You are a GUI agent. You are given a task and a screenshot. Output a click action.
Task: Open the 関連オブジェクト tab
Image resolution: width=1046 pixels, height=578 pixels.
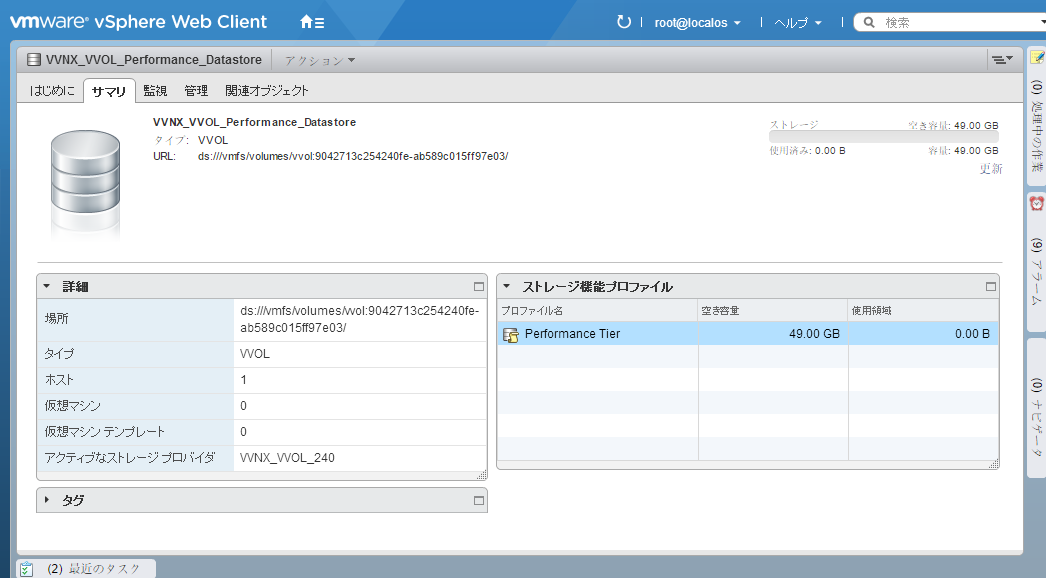266,91
